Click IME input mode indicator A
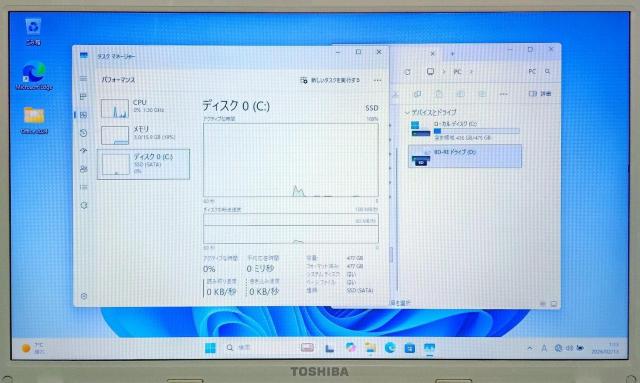Viewport: 640px width, 383px height. coord(544,348)
